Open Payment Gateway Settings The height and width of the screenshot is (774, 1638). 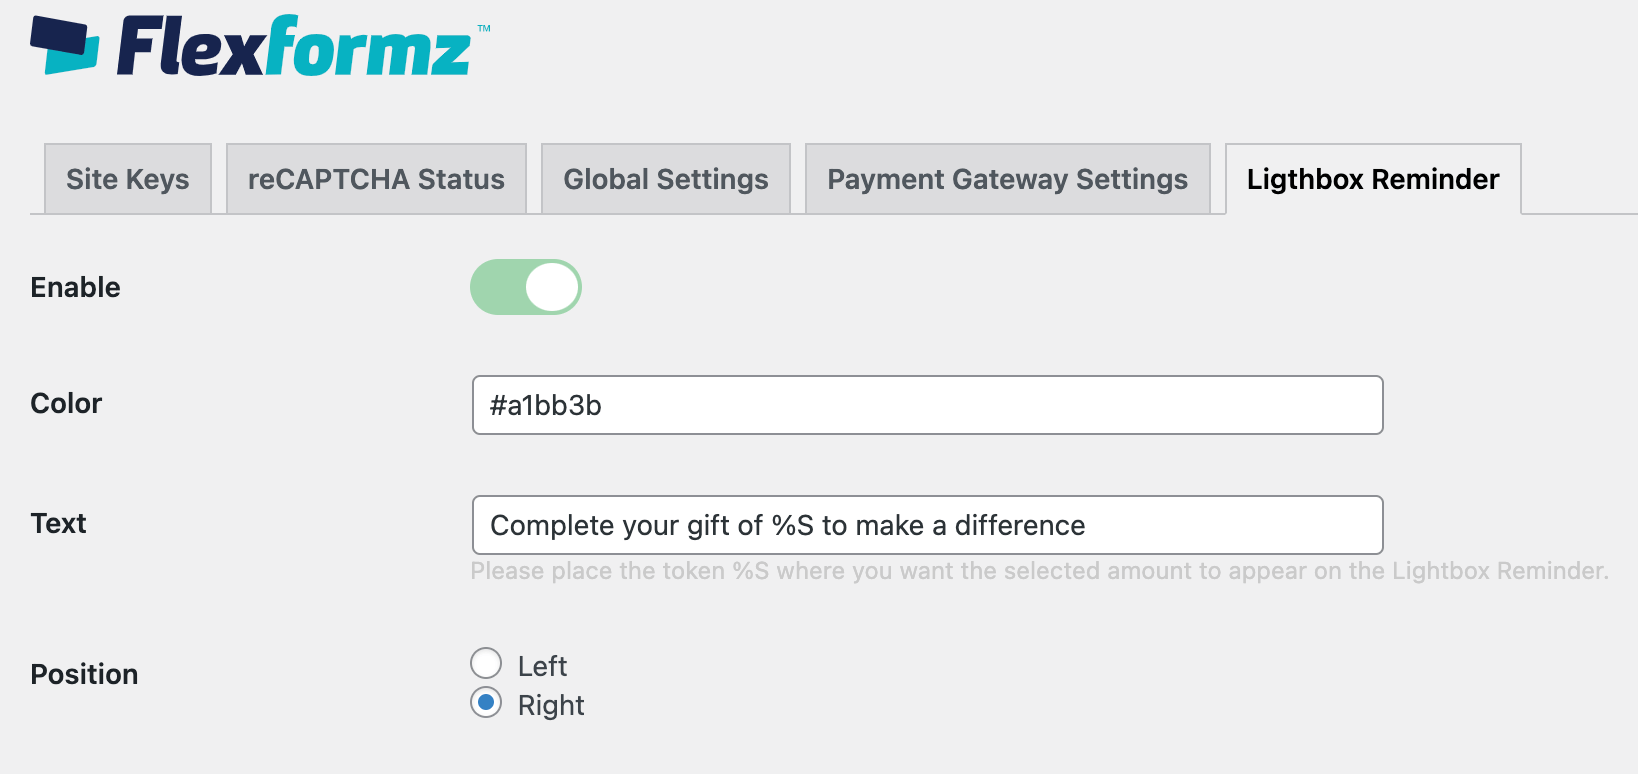point(1006,179)
